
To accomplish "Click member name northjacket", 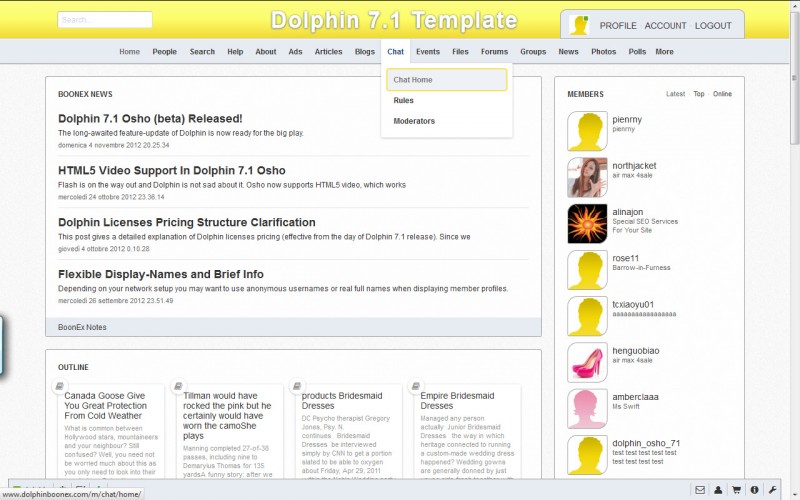I will 634,166.
